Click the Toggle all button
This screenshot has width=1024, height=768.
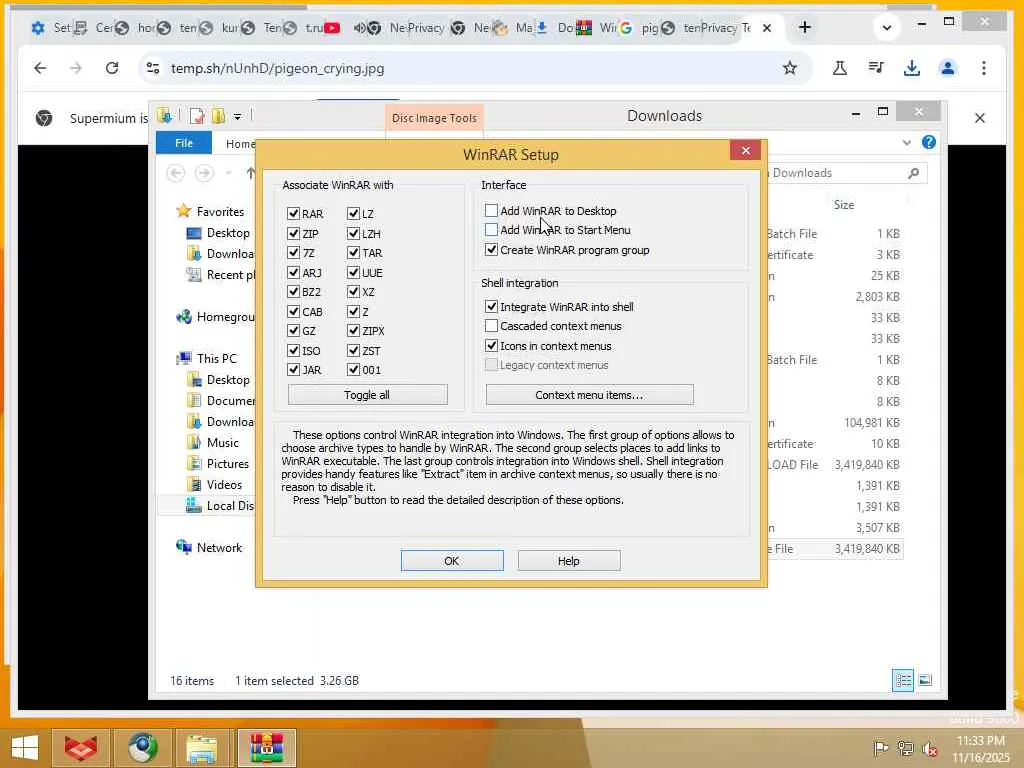pos(367,394)
